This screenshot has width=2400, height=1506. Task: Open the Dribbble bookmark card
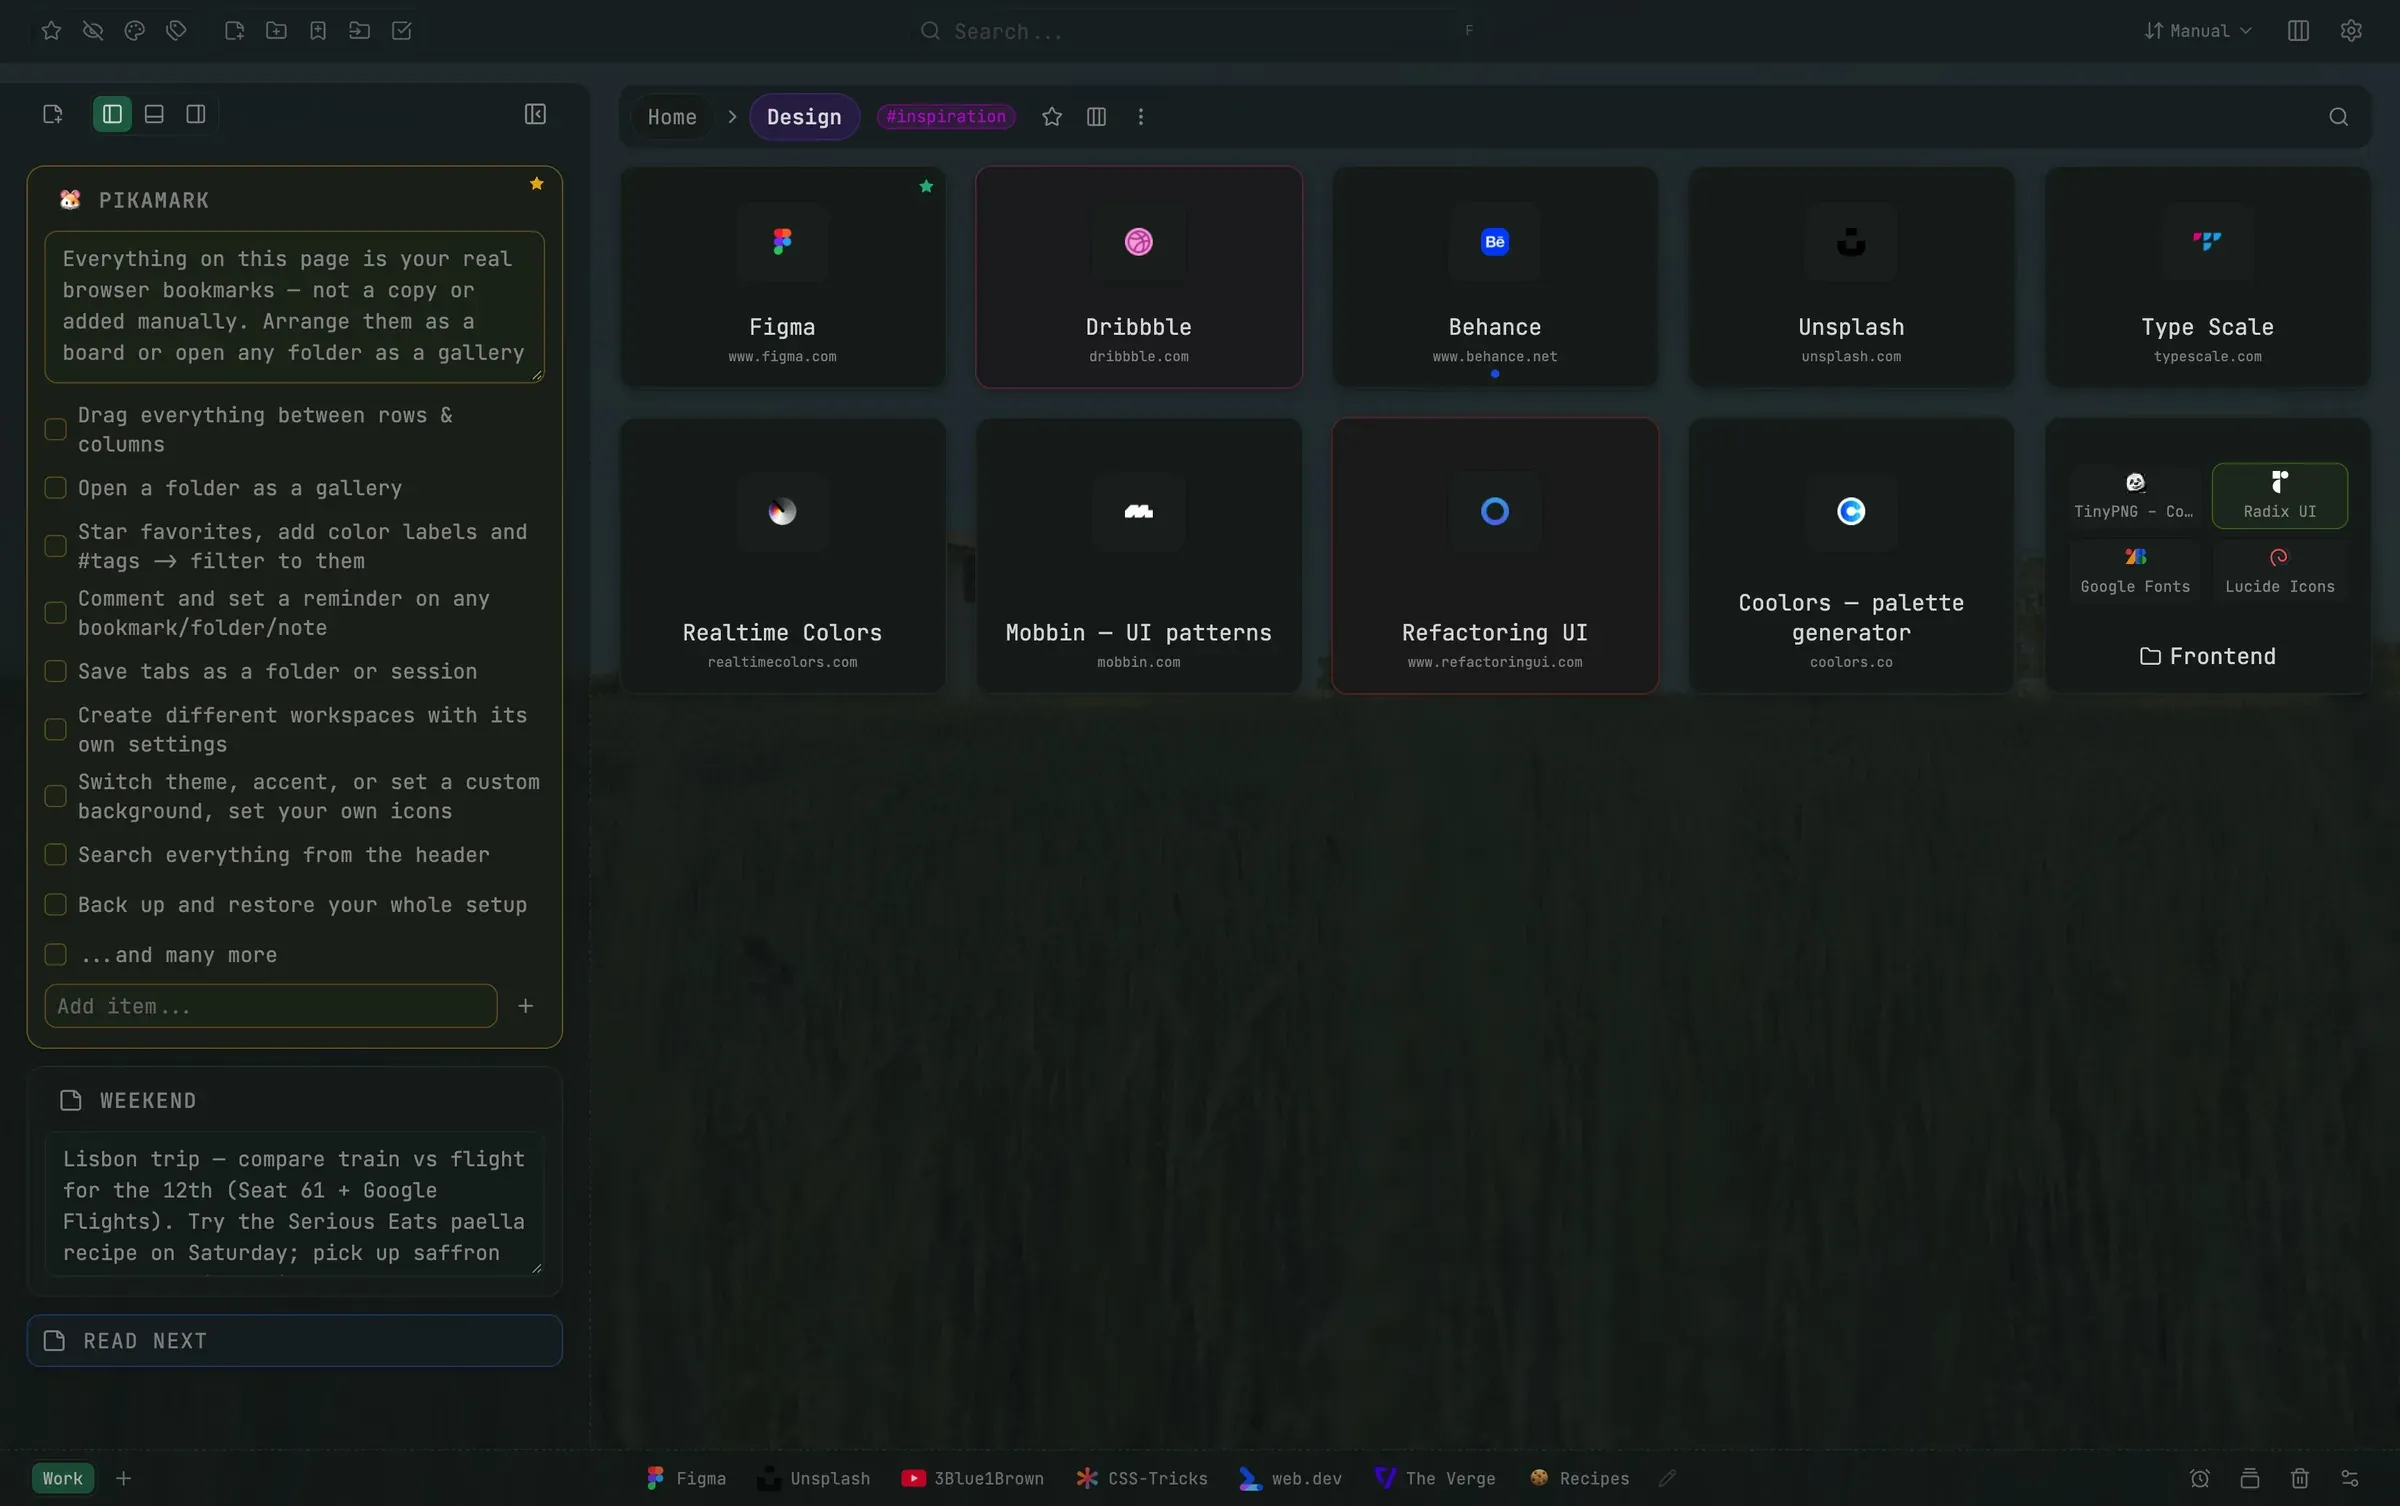pos(1139,277)
